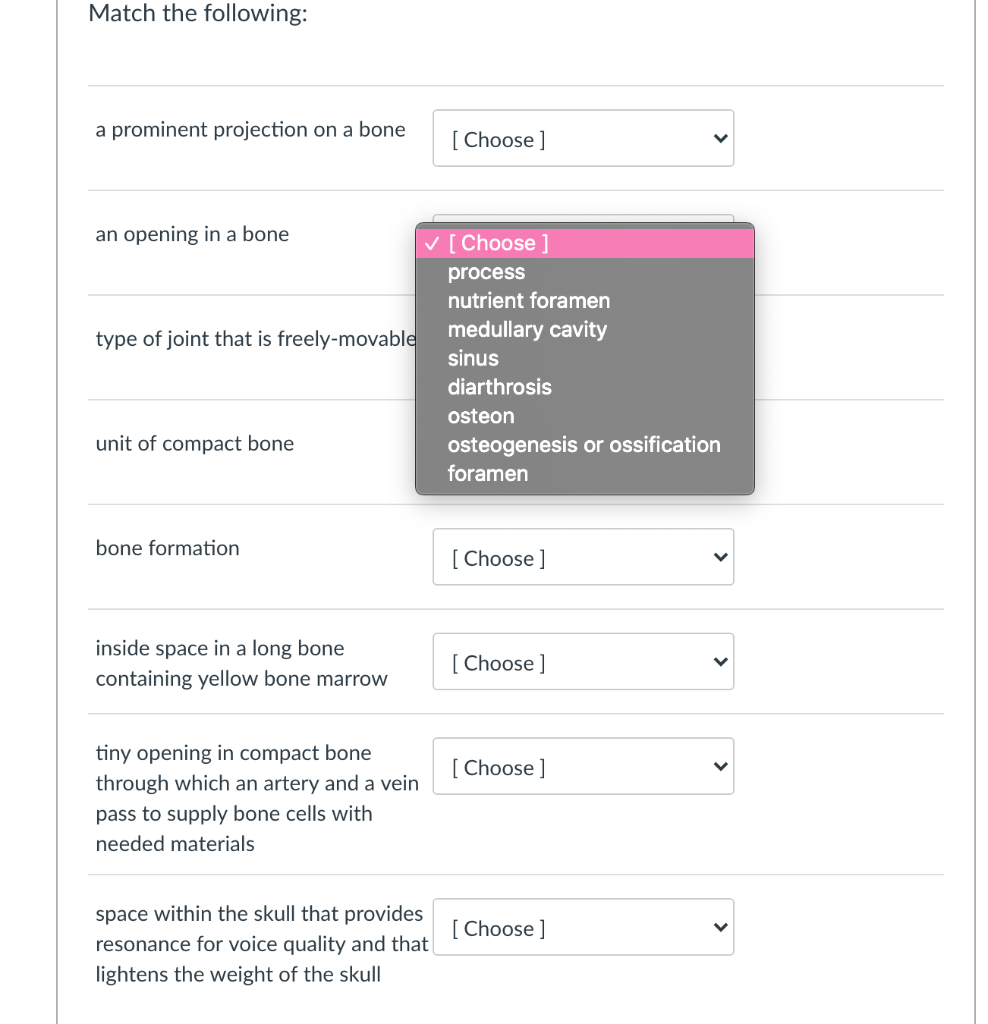Click the question text "unit of compact bone"

click(194, 443)
